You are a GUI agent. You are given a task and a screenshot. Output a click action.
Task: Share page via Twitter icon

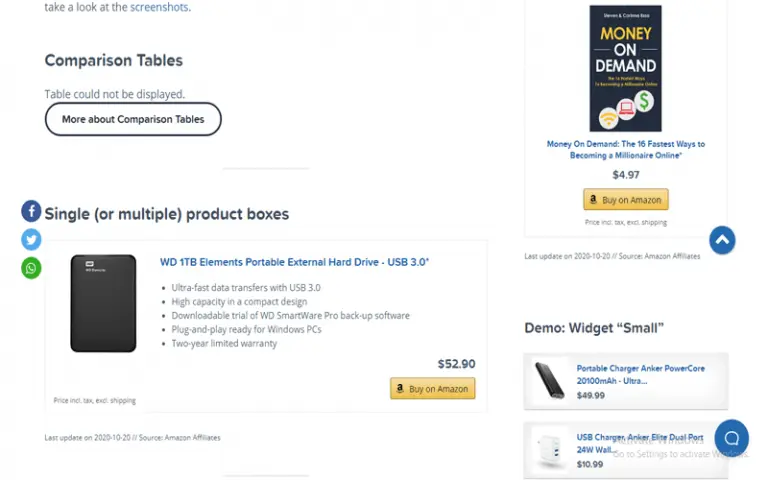point(31,240)
